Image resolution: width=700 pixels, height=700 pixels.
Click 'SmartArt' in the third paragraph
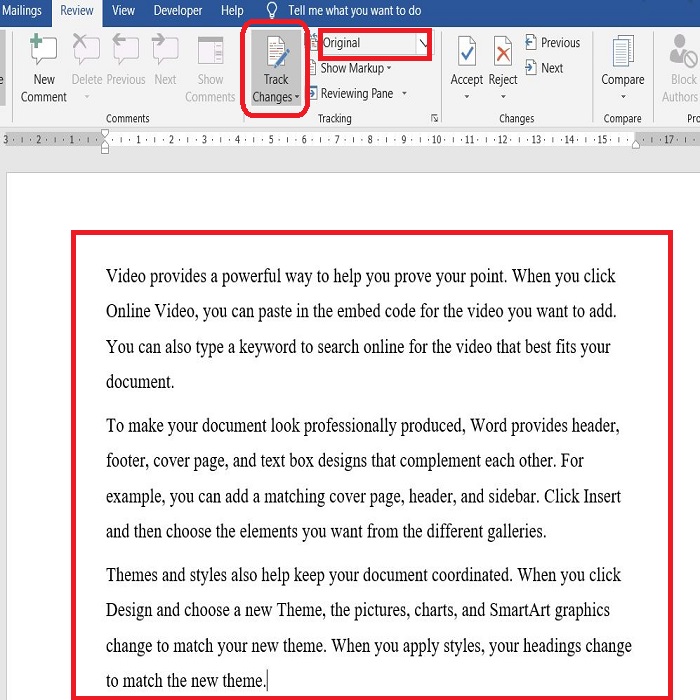tap(520, 610)
